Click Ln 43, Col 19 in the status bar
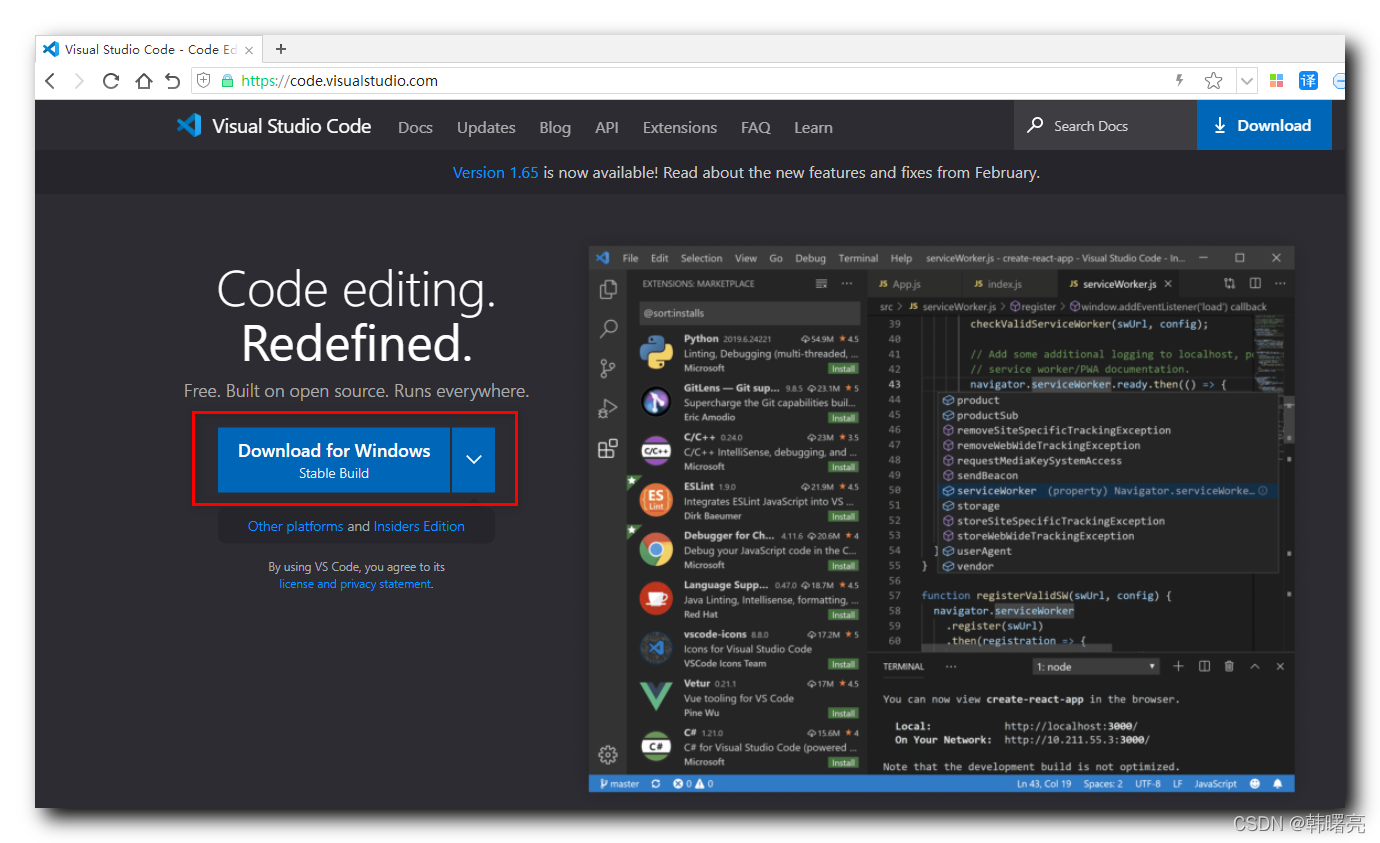Image resolution: width=1380 pixels, height=843 pixels. click(x=1044, y=784)
